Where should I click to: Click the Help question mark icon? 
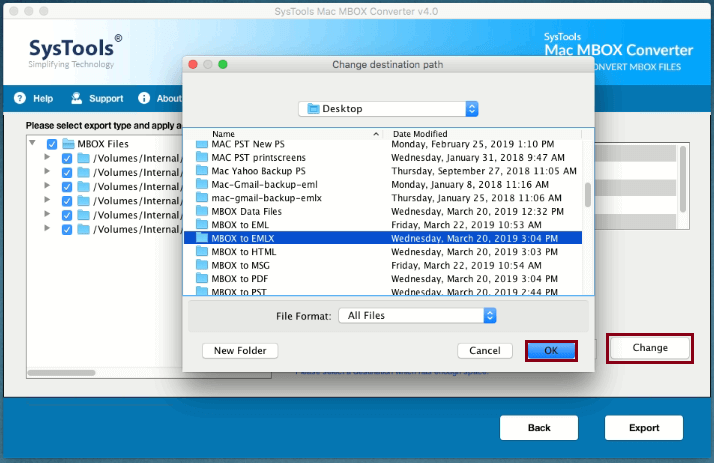coord(20,98)
